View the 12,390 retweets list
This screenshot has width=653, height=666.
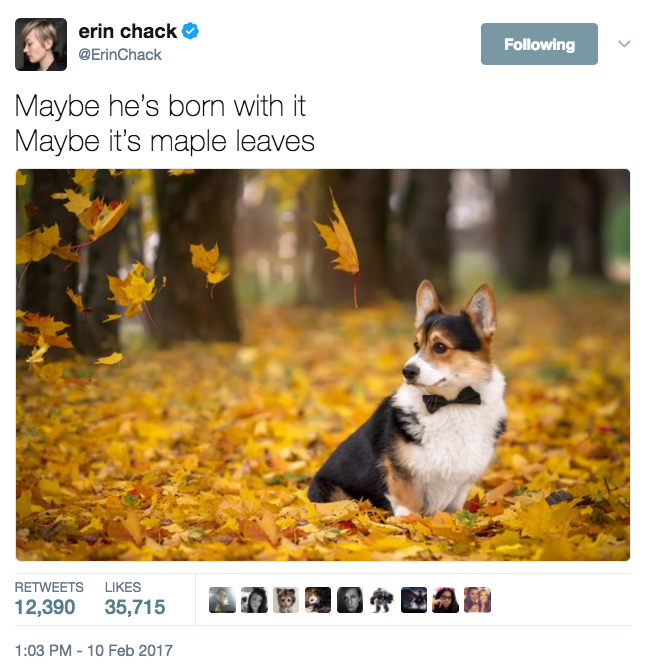pyautogui.click(x=49, y=598)
